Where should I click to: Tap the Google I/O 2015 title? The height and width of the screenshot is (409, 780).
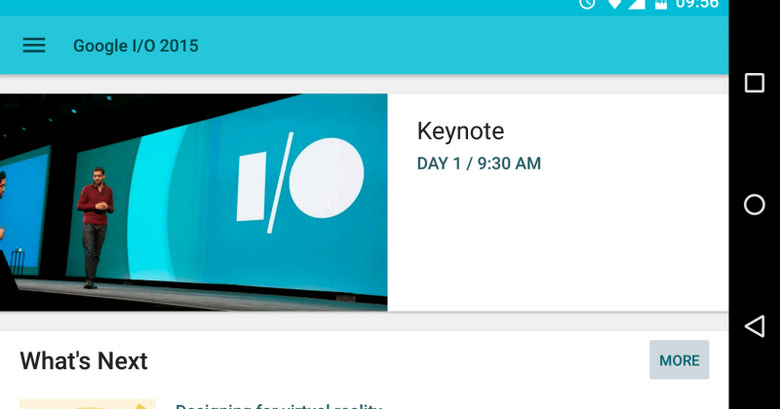(x=136, y=46)
